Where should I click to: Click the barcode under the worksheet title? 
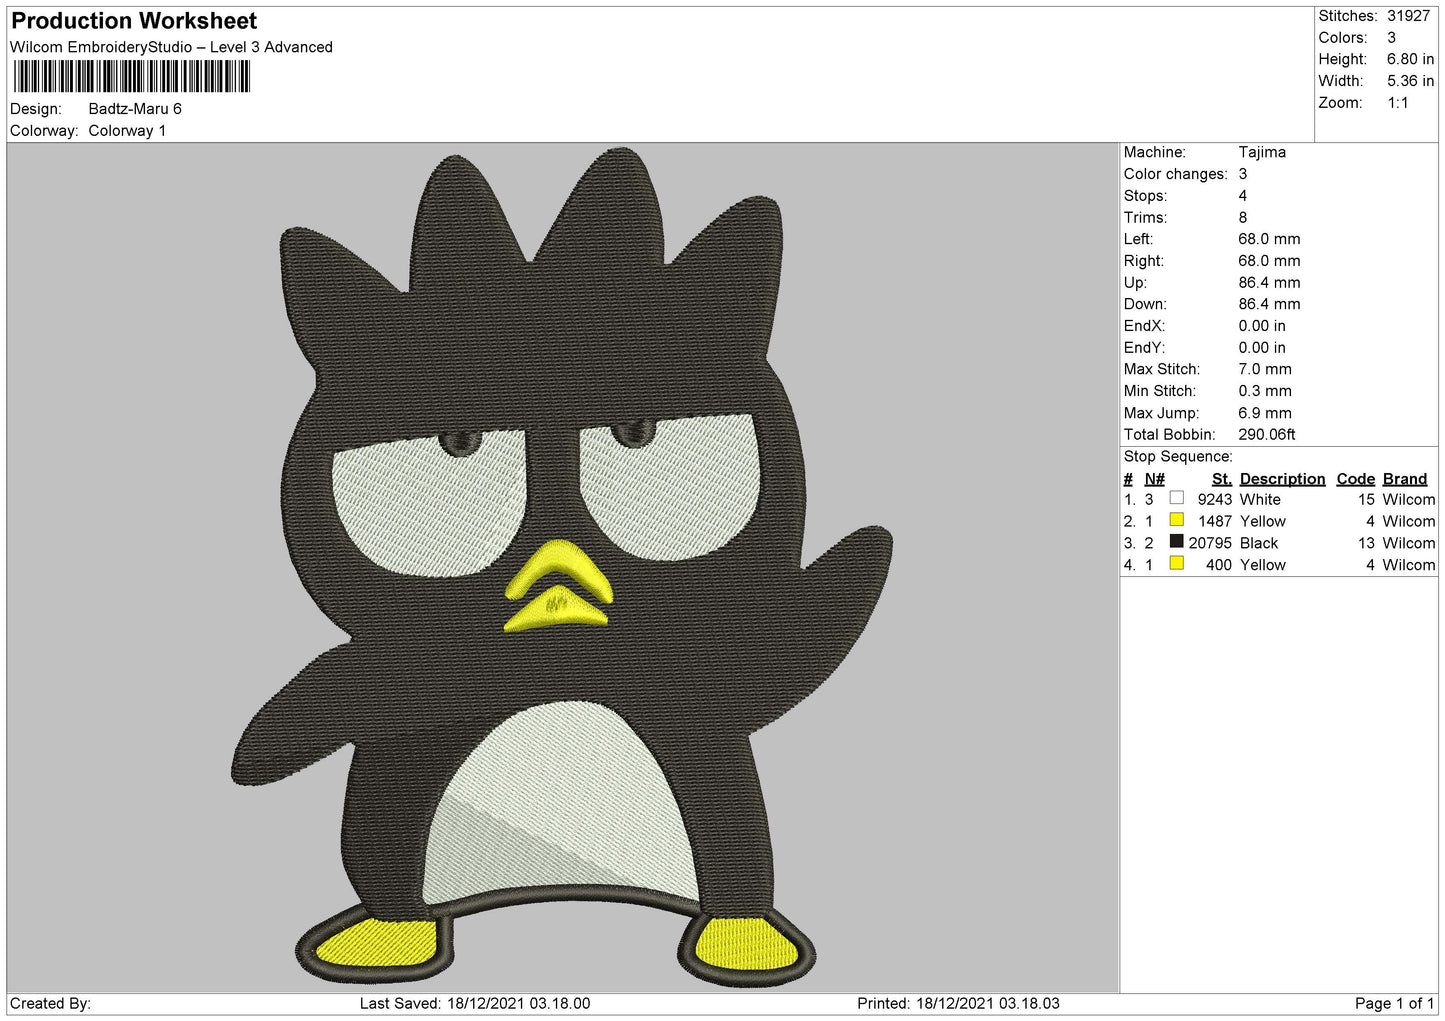131,76
